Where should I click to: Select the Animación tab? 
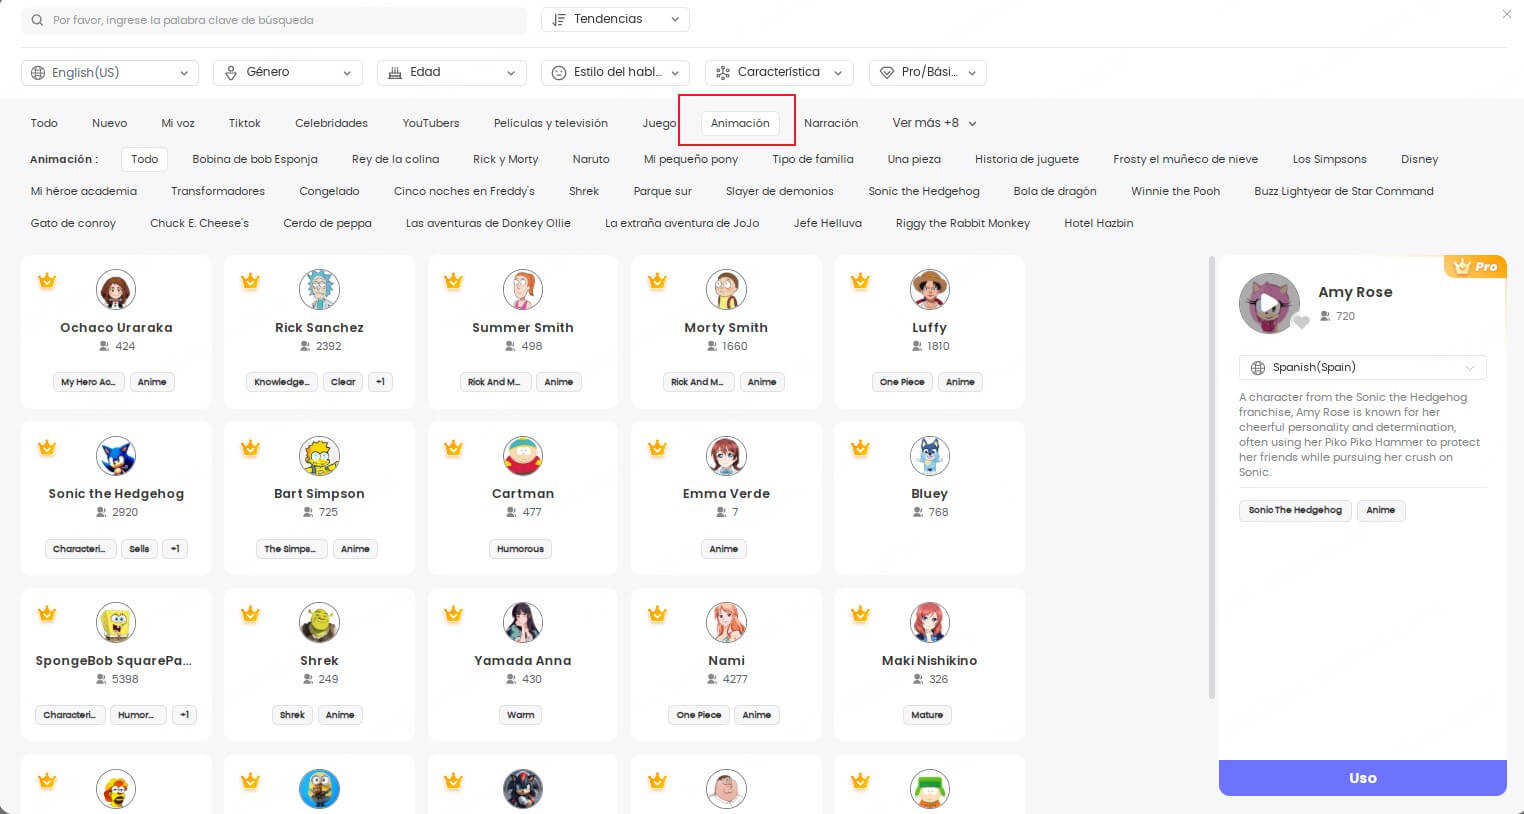click(x=740, y=123)
